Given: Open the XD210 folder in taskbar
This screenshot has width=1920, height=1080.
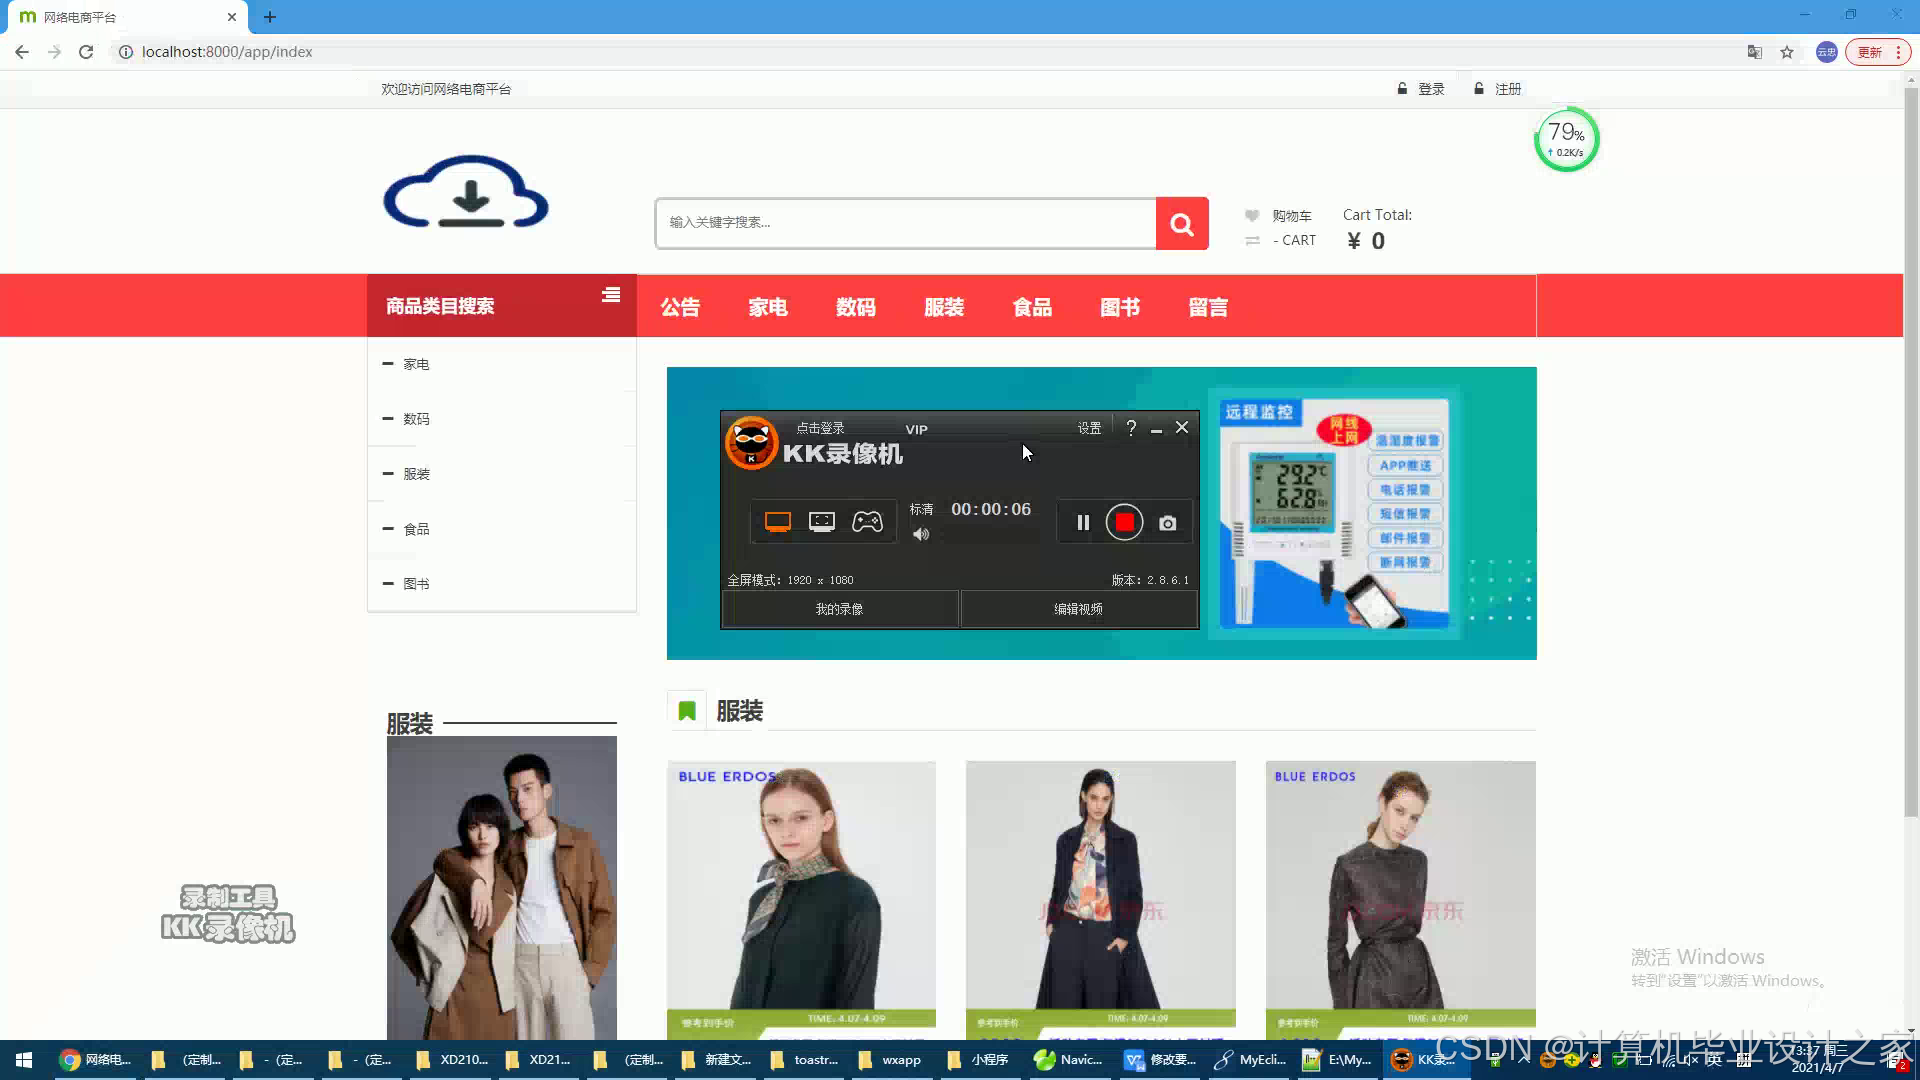Looking at the screenshot, I should pos(452,1060).
